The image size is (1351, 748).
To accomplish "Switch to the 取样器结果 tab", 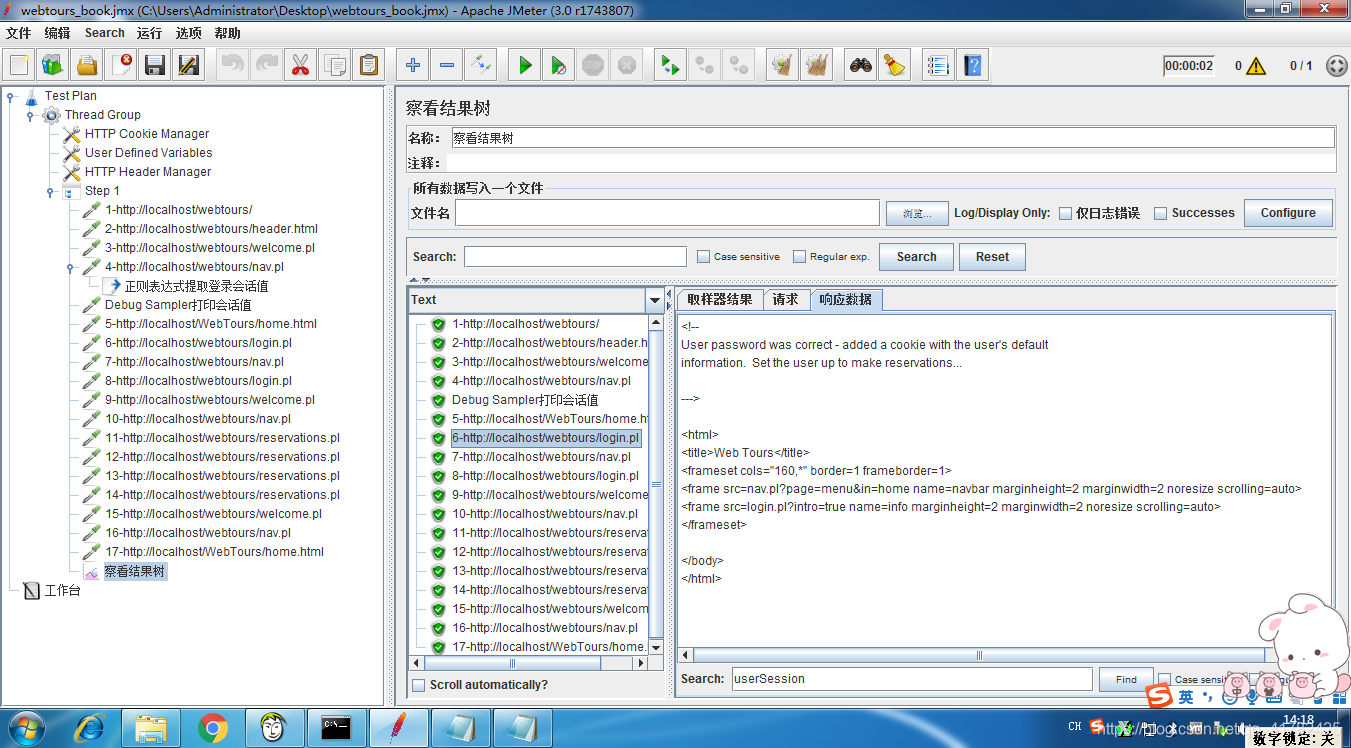I will [x=720, y=300].
